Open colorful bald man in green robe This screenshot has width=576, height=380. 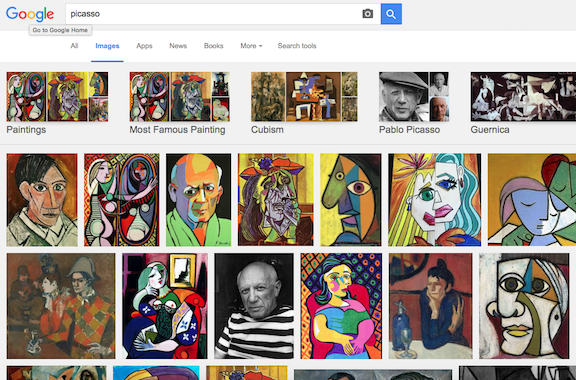coord(199,200)
